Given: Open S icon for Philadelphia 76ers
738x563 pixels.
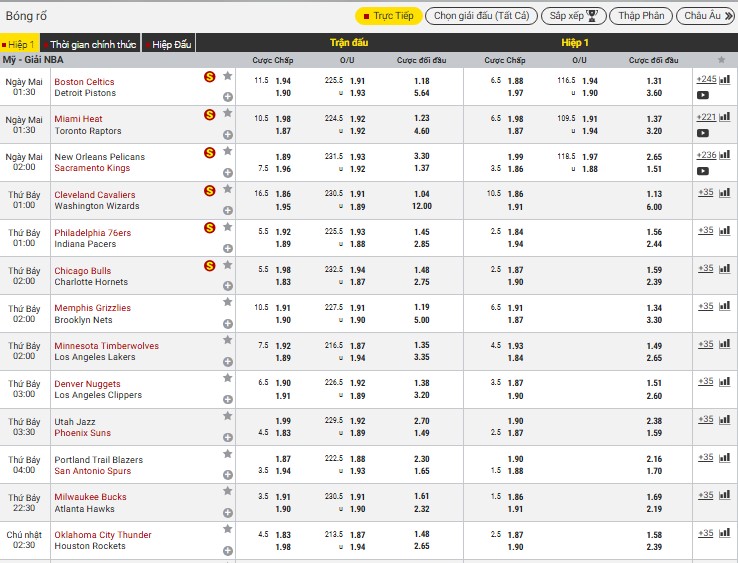Looking at the screenshot, I should click(x=209, y=228).
